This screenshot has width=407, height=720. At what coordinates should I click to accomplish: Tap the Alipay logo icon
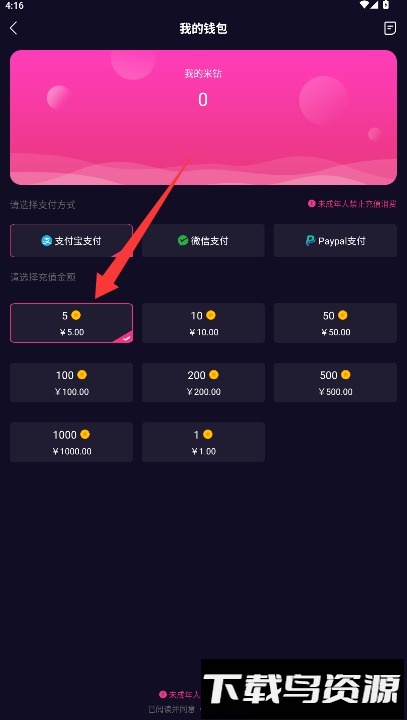tap(46, 240)
